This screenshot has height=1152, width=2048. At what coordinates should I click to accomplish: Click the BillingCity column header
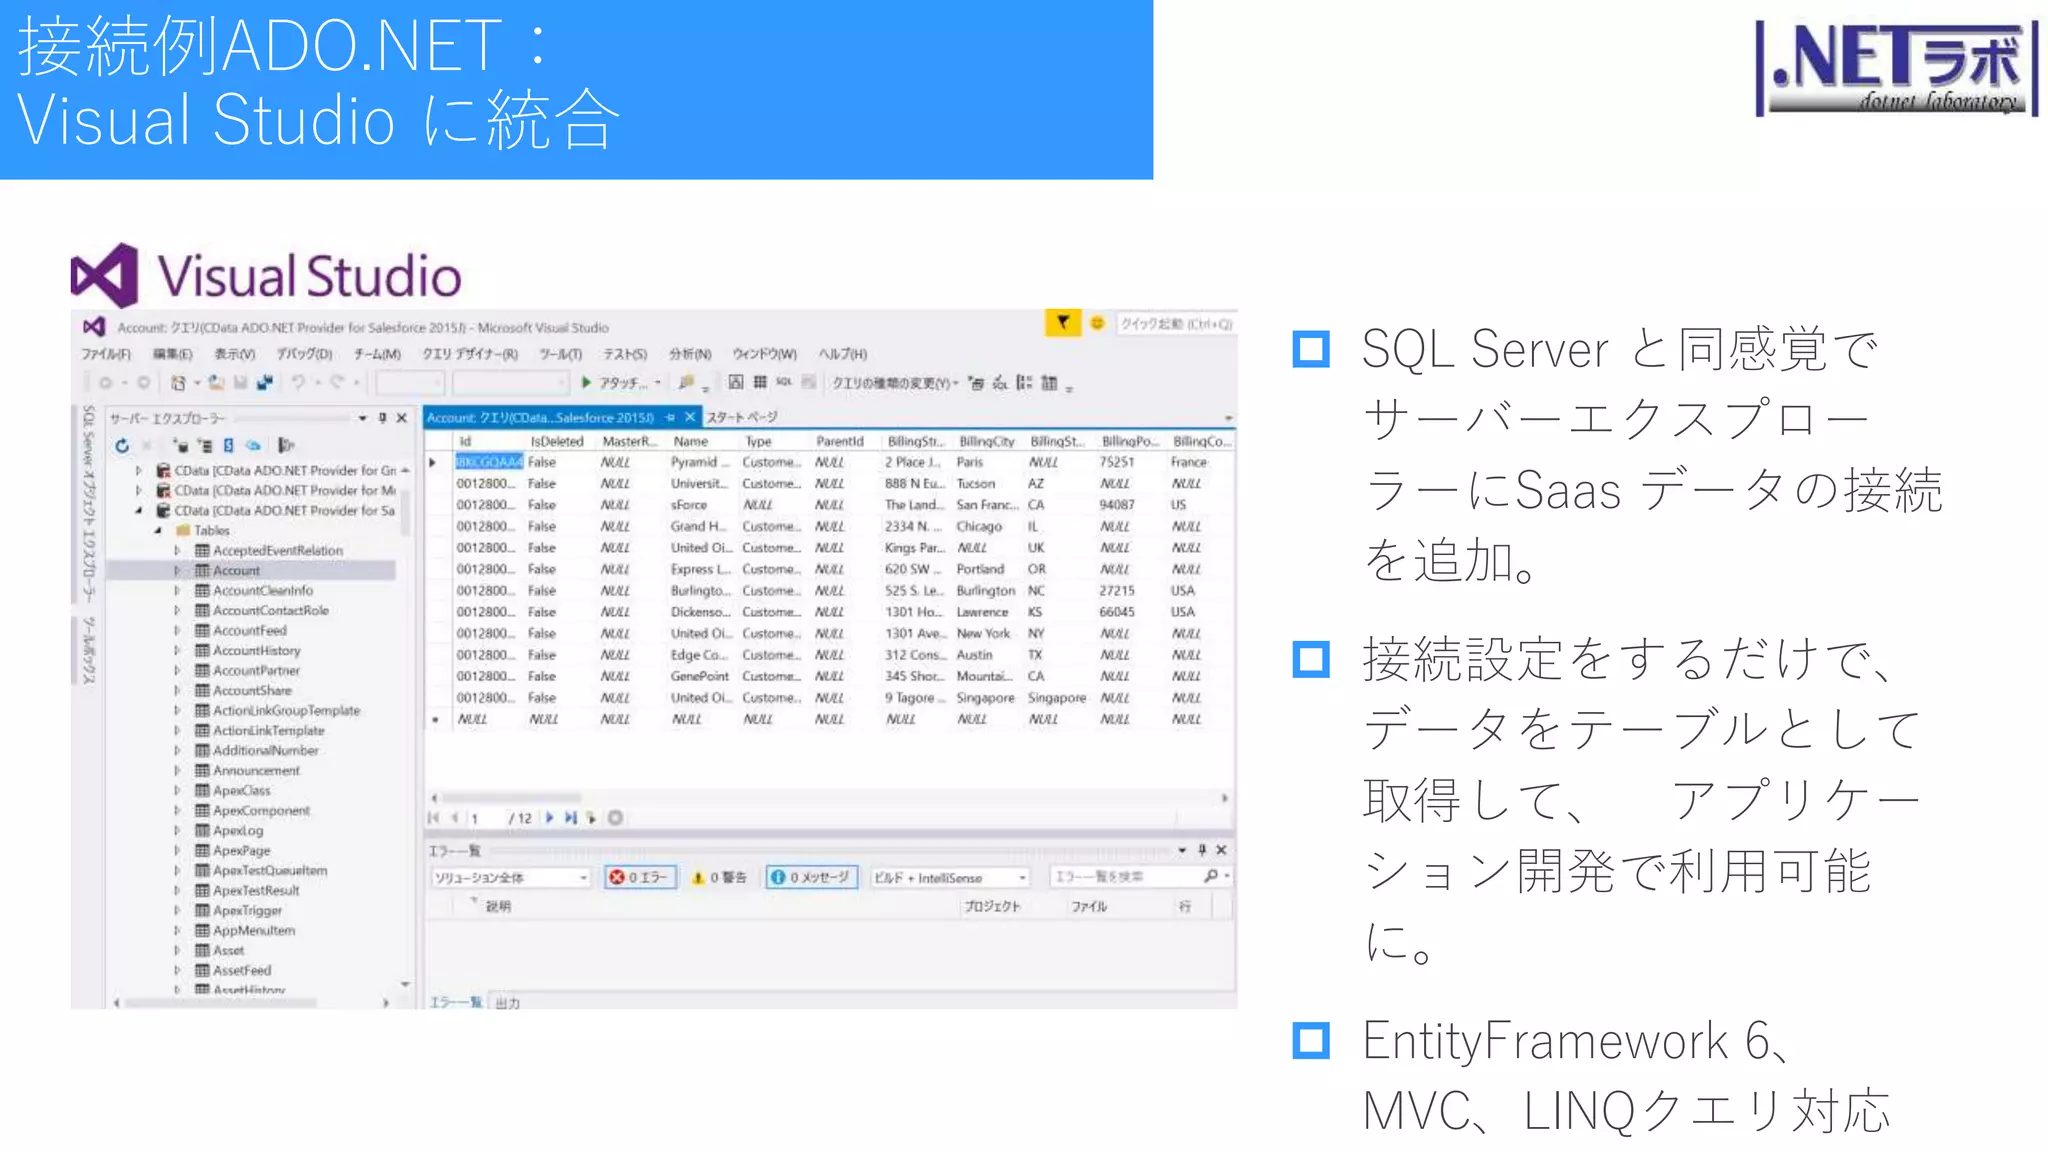pyautogui.click(x=986, y=441)
